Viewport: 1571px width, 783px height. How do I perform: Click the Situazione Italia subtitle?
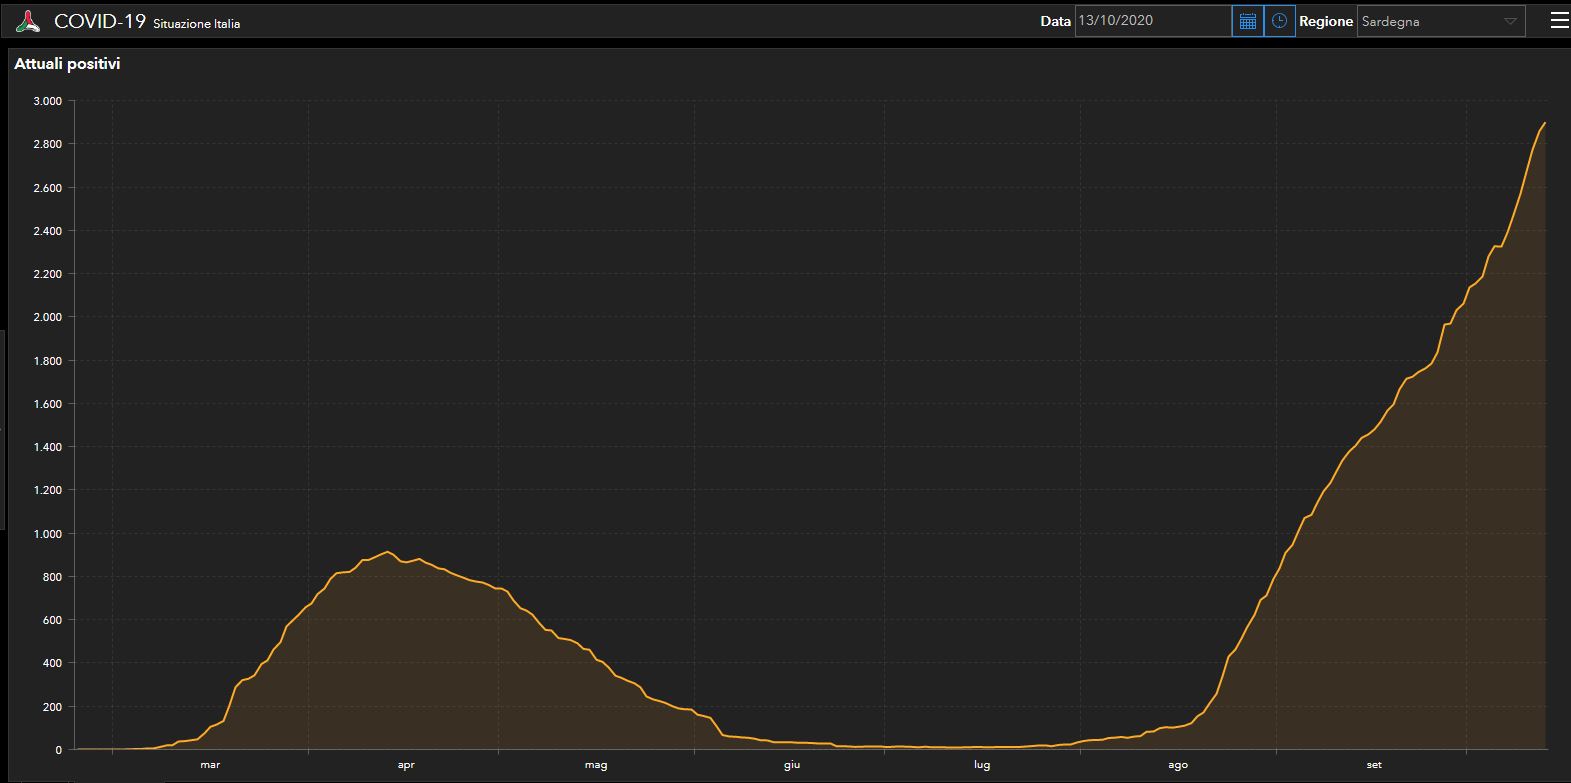[x=196, y=23]
